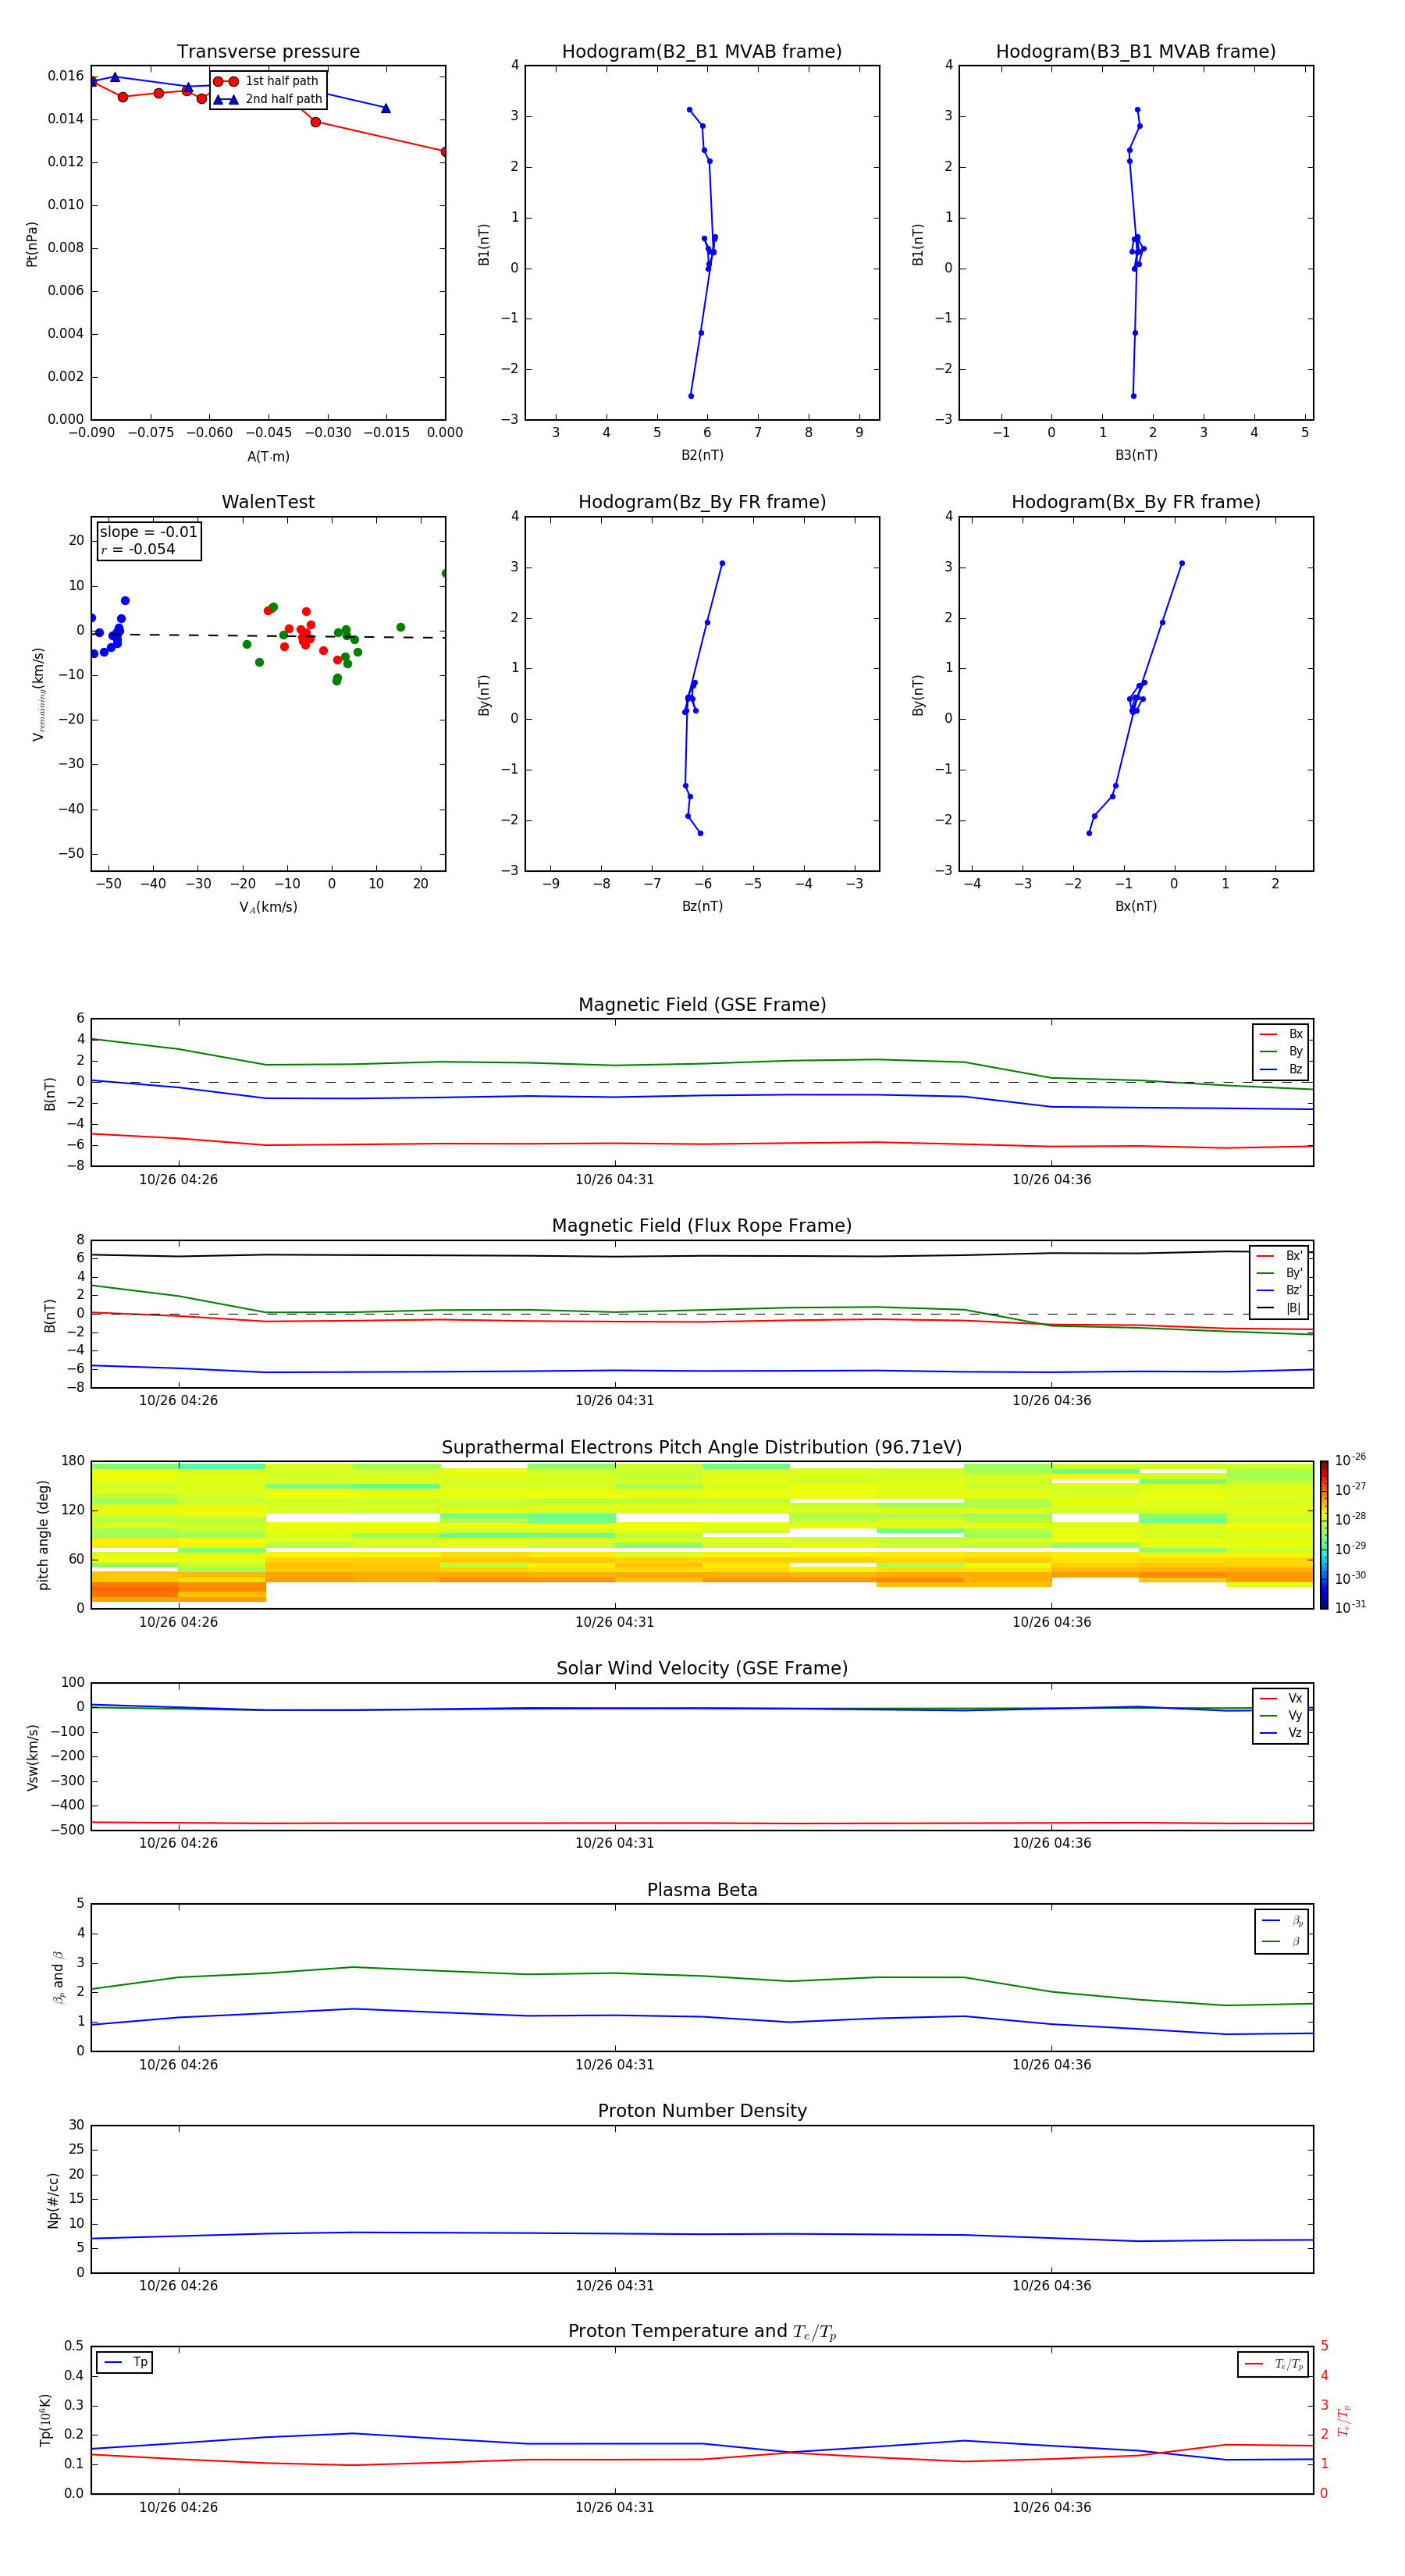Click the β entry in the Plasma Beta legend

tap(1282, 1941)
